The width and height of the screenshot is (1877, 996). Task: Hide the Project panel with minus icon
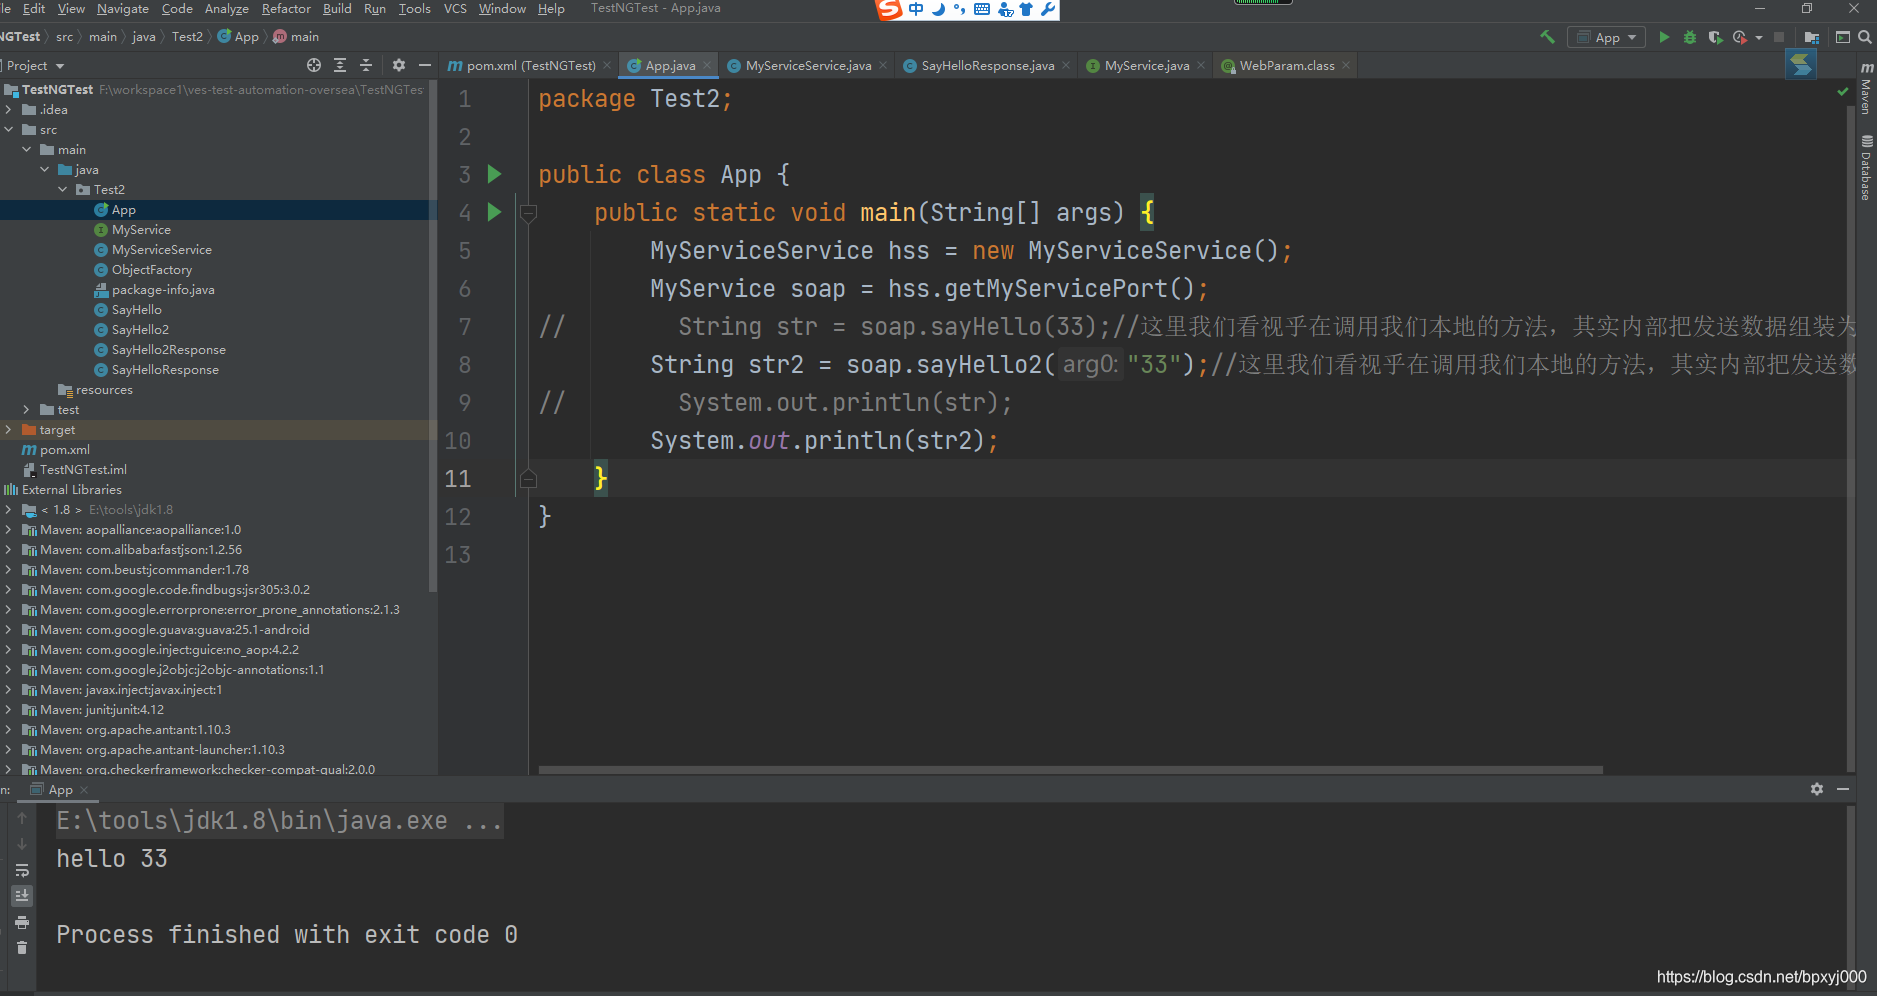coord(425,65)
